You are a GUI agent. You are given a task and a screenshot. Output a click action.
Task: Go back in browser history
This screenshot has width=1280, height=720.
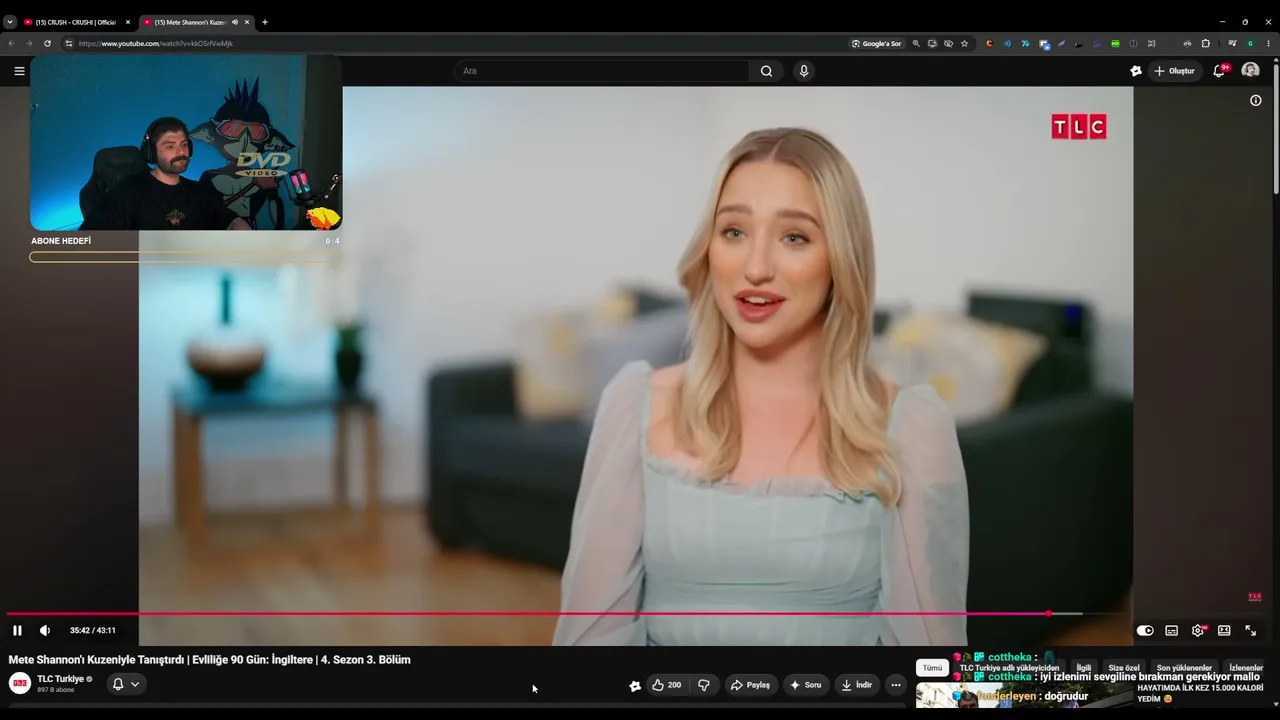click(11, 43)
